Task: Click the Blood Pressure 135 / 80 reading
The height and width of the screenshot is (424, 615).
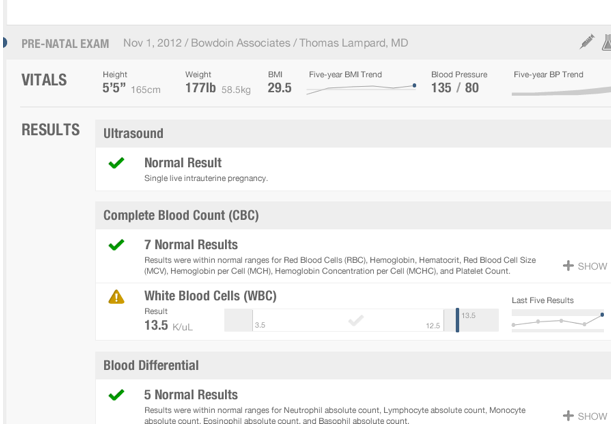Action: pos(455,88)
